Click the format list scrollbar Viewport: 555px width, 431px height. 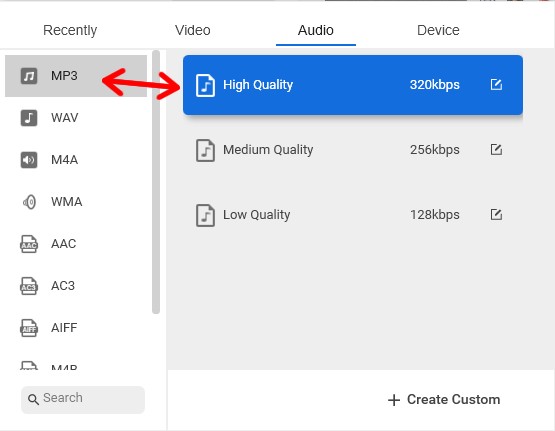(156, 182)
